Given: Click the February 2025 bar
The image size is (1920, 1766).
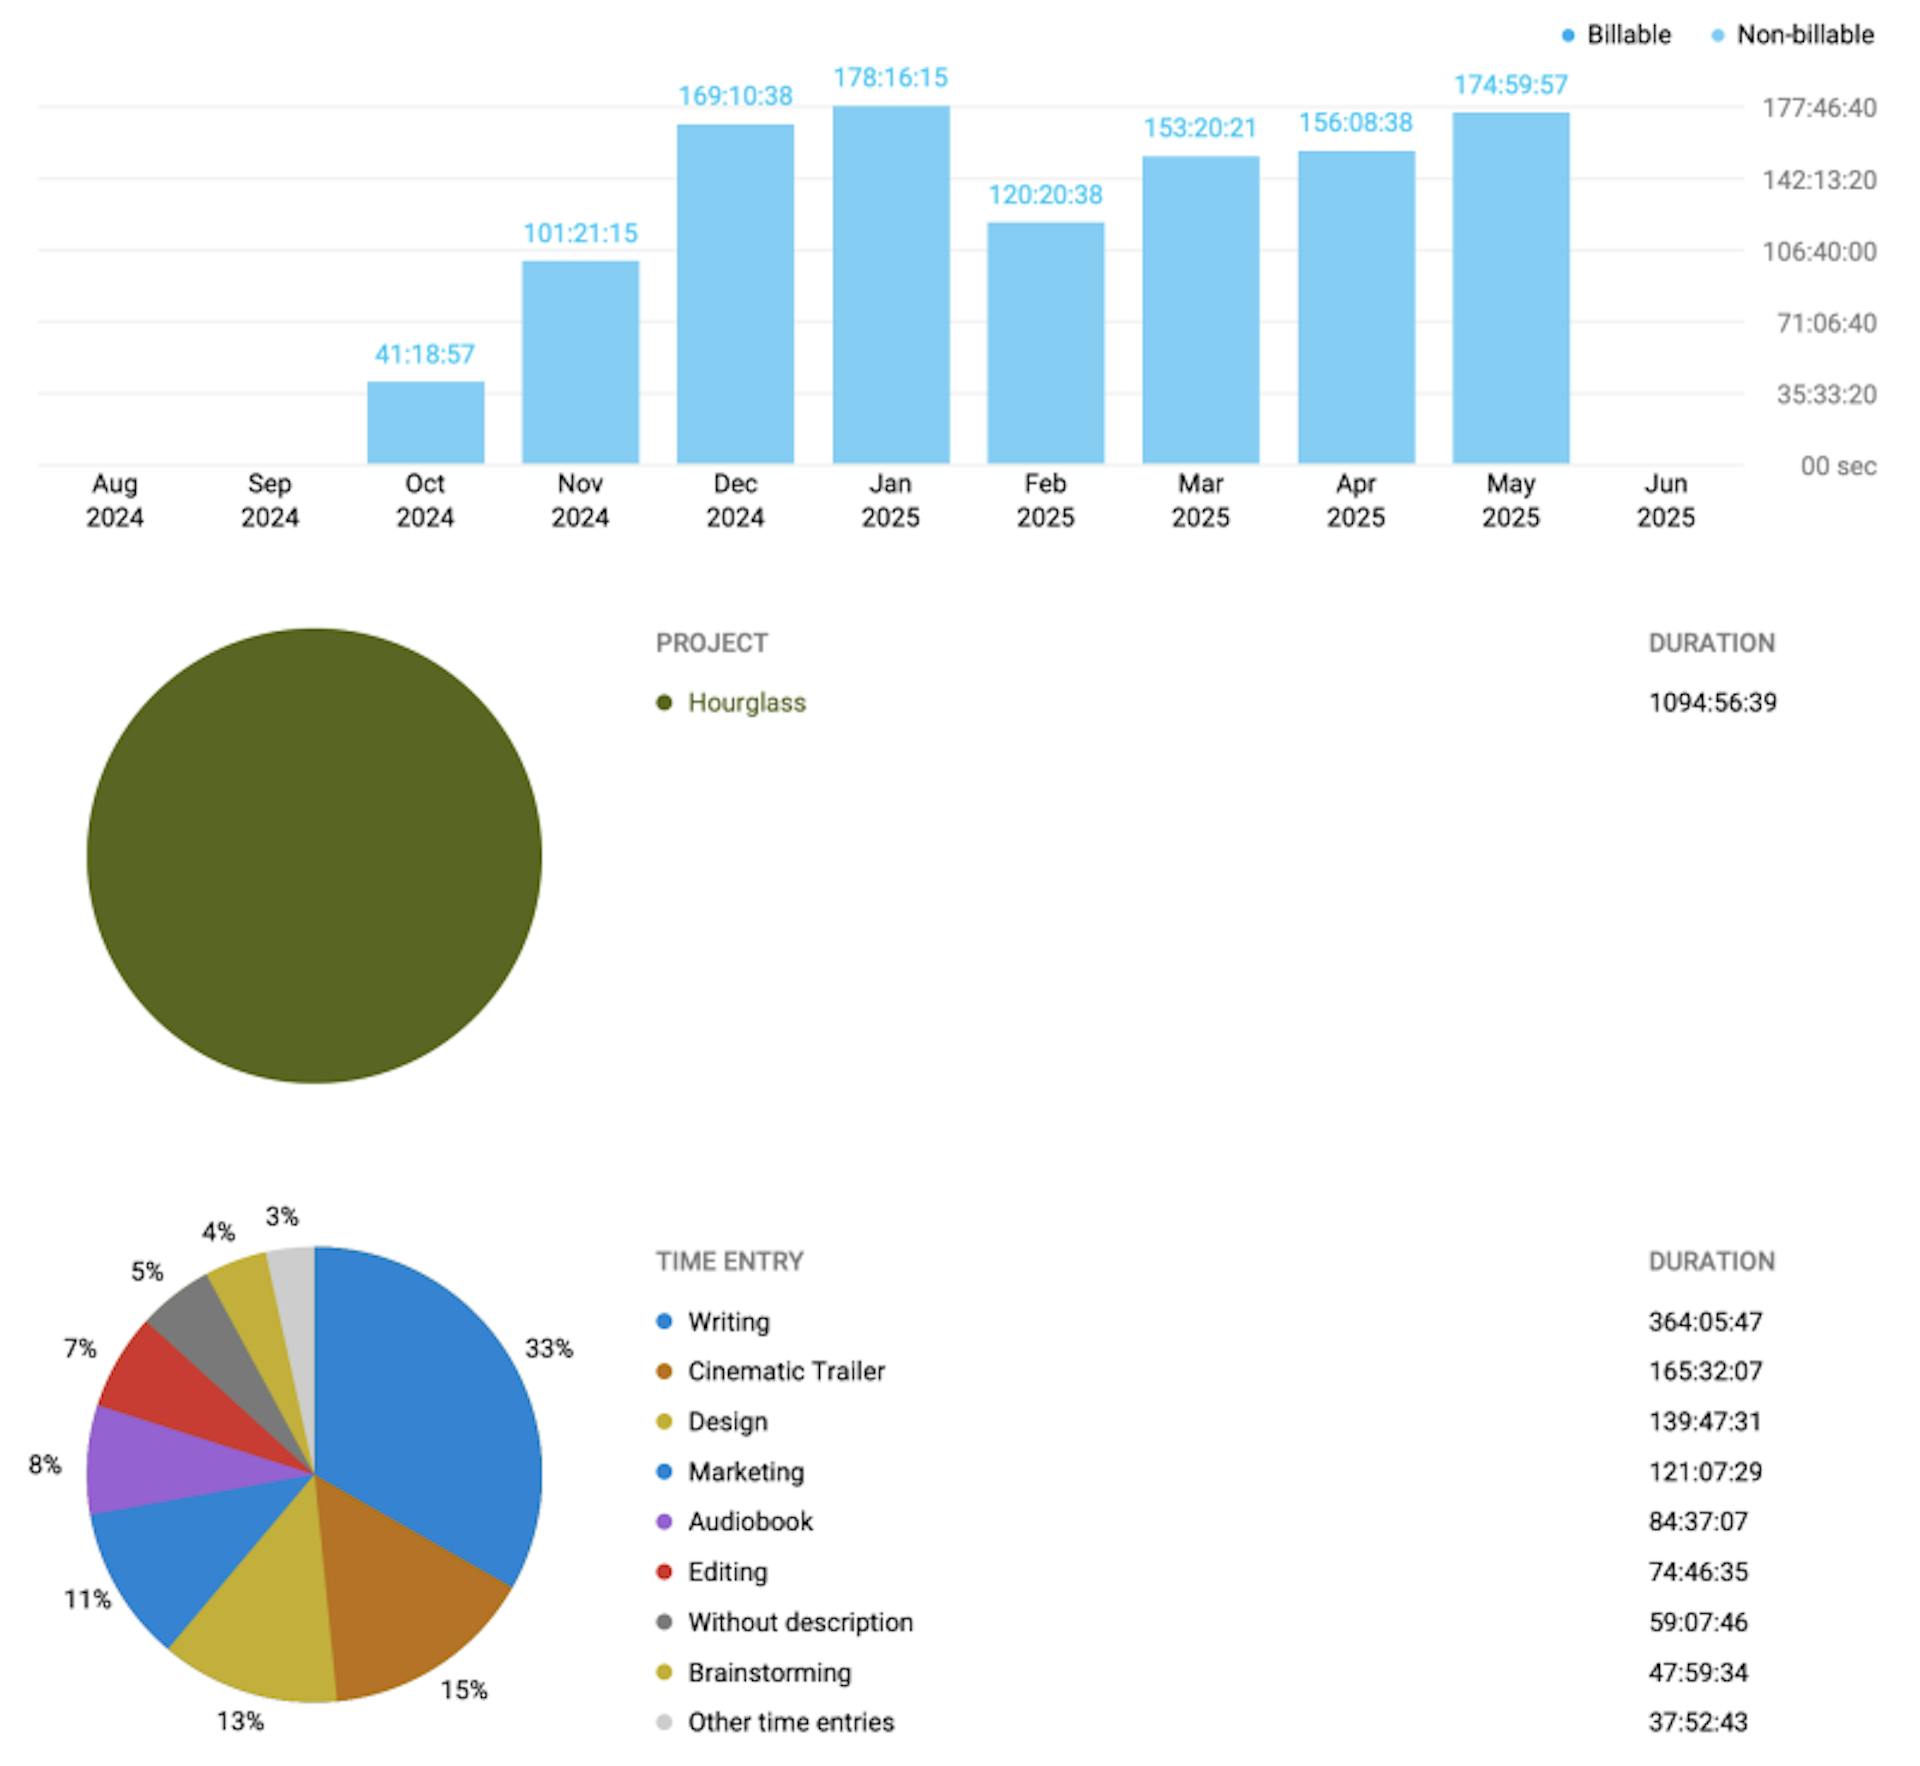Looking at the screenshot, I should tap(1045, 343).
